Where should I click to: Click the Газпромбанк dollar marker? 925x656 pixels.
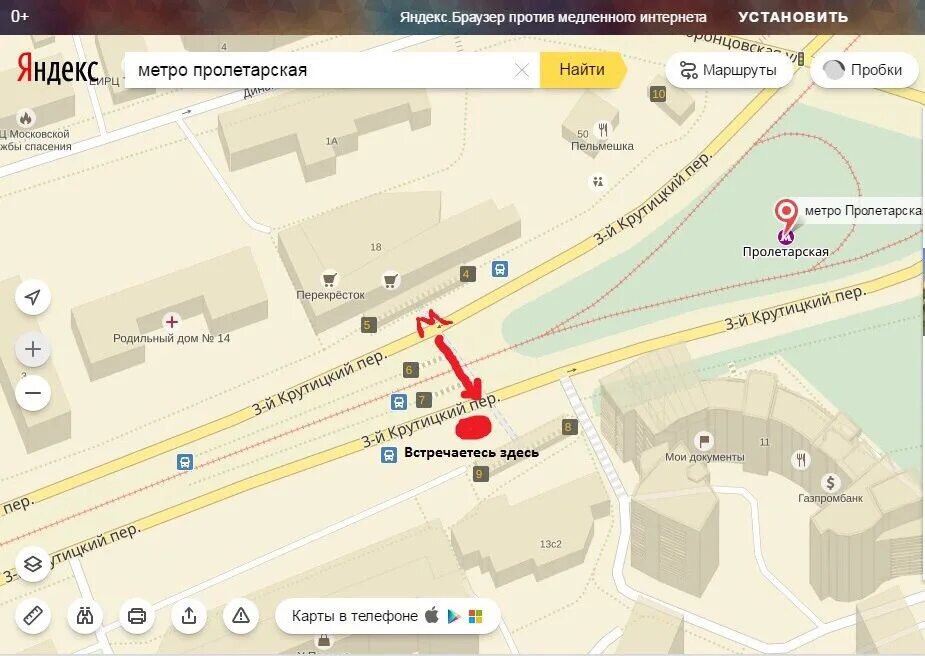coord(831,483)
